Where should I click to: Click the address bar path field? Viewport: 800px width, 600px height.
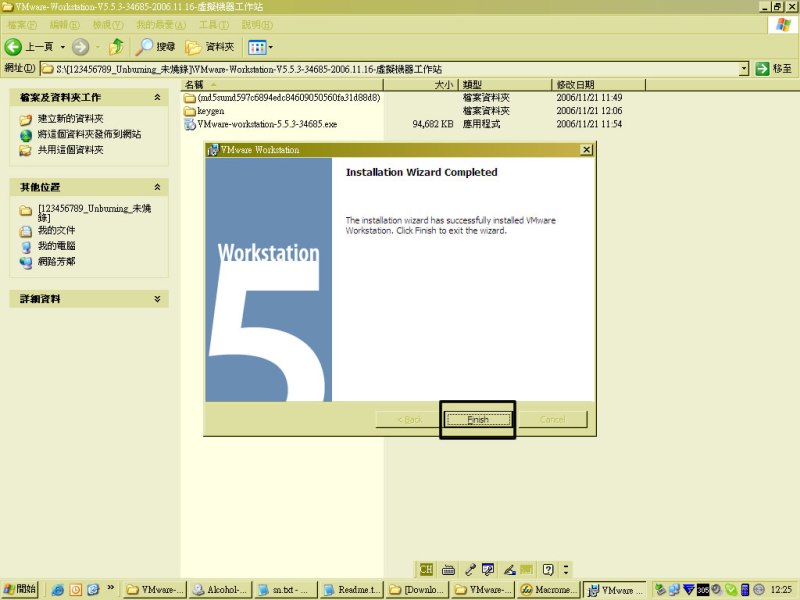(390, 69)
